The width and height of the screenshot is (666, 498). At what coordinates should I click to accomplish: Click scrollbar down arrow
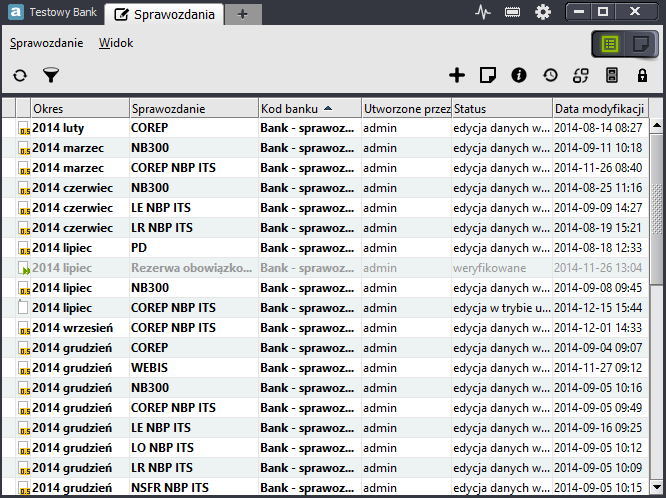pyautogui.click(x=657, y=487)
